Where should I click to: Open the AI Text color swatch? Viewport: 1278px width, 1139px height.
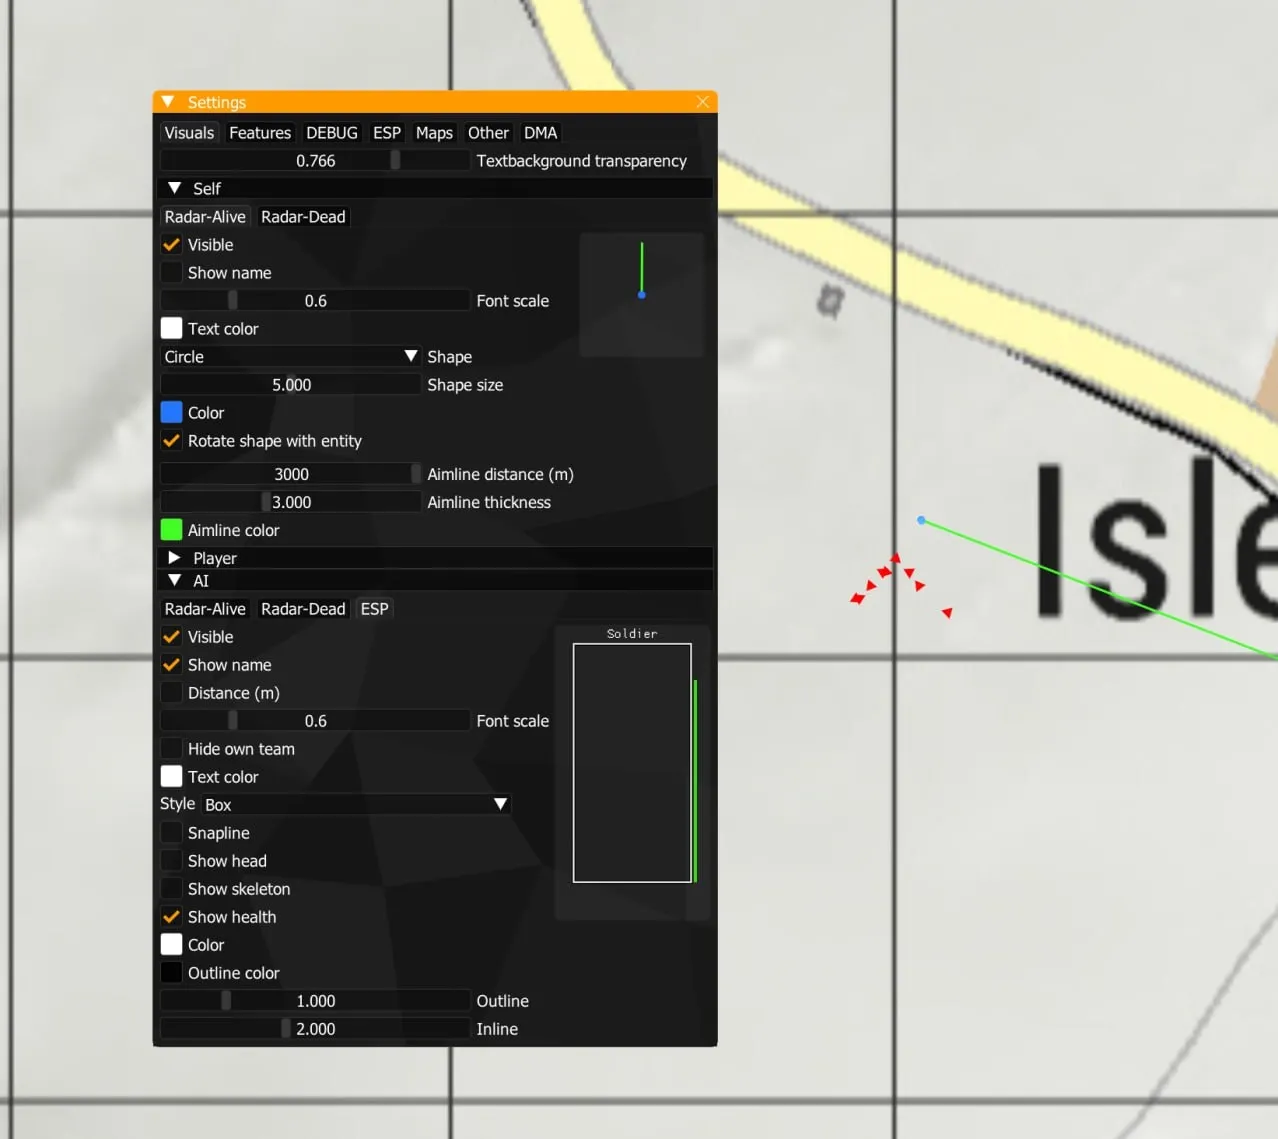[x=172, y=777]
